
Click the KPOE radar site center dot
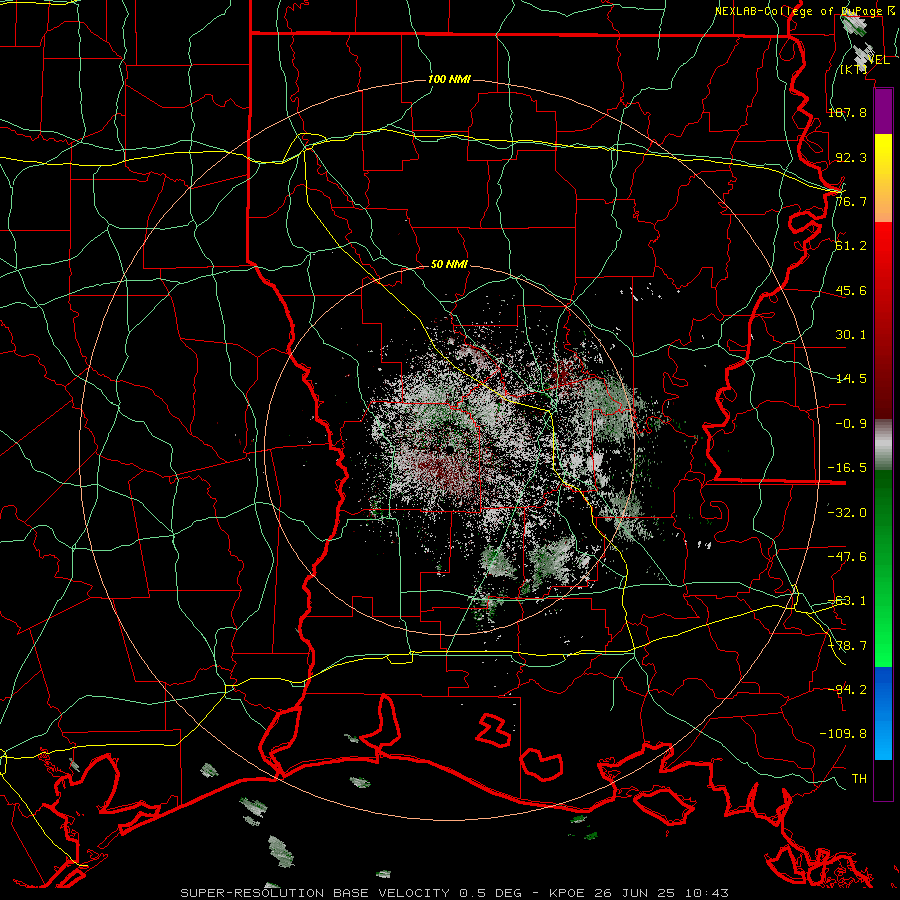pyautogui.click(x=449, y=449)
